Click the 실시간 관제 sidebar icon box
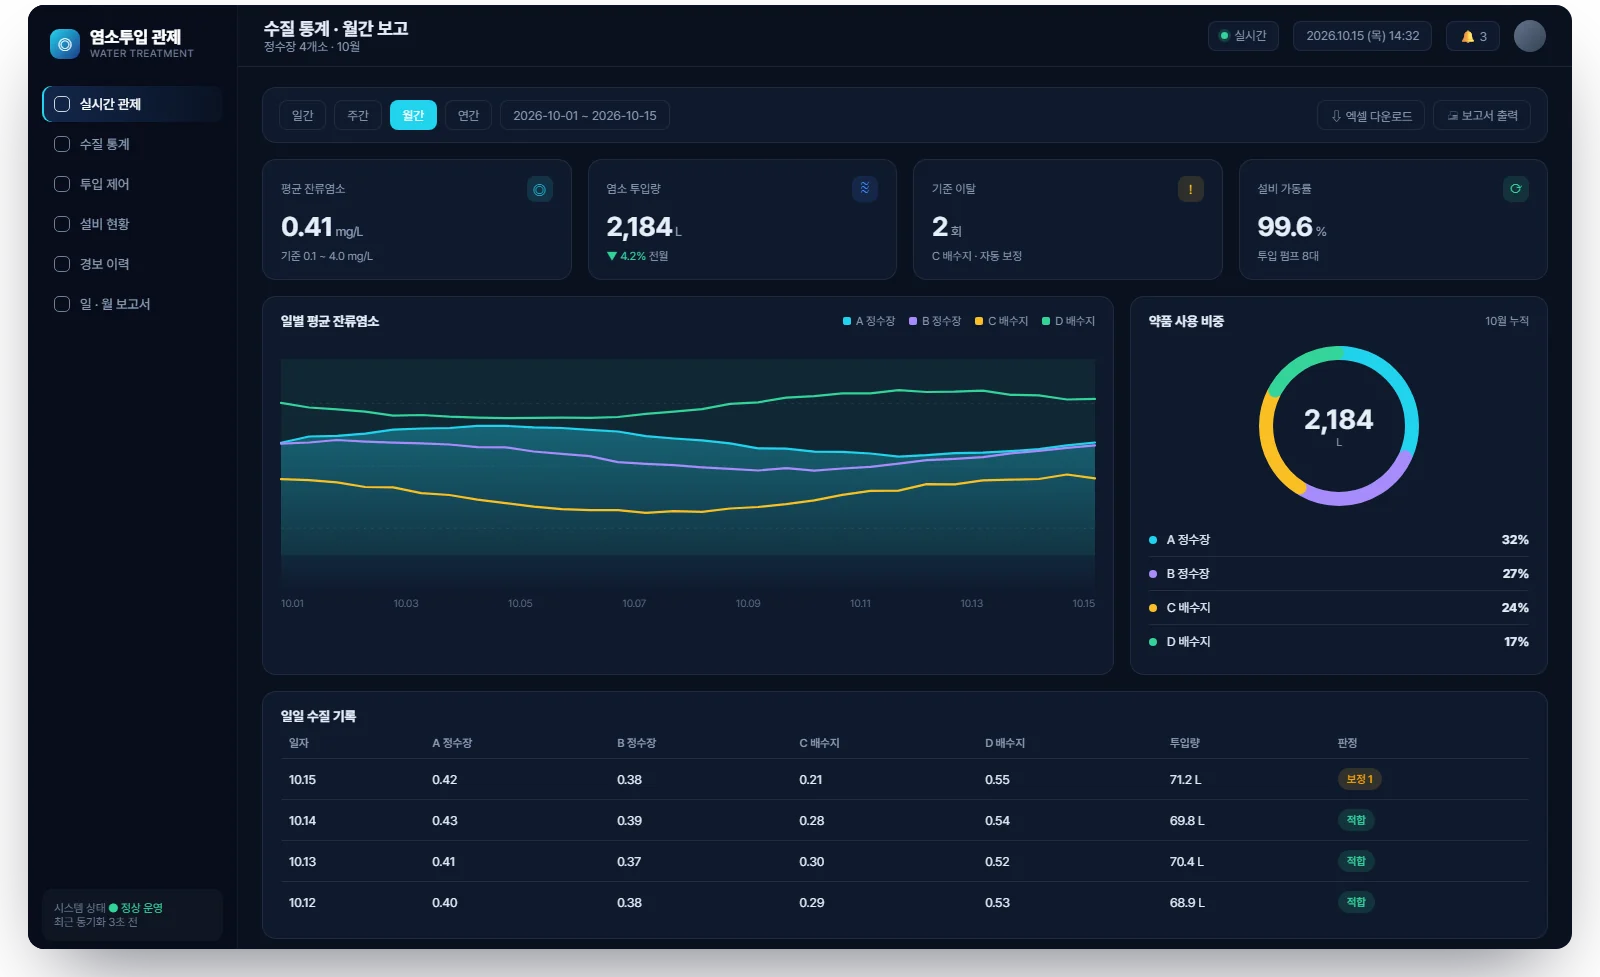Image resolution: width=1600 pixels, height=977 pixels. pos(62,104)
